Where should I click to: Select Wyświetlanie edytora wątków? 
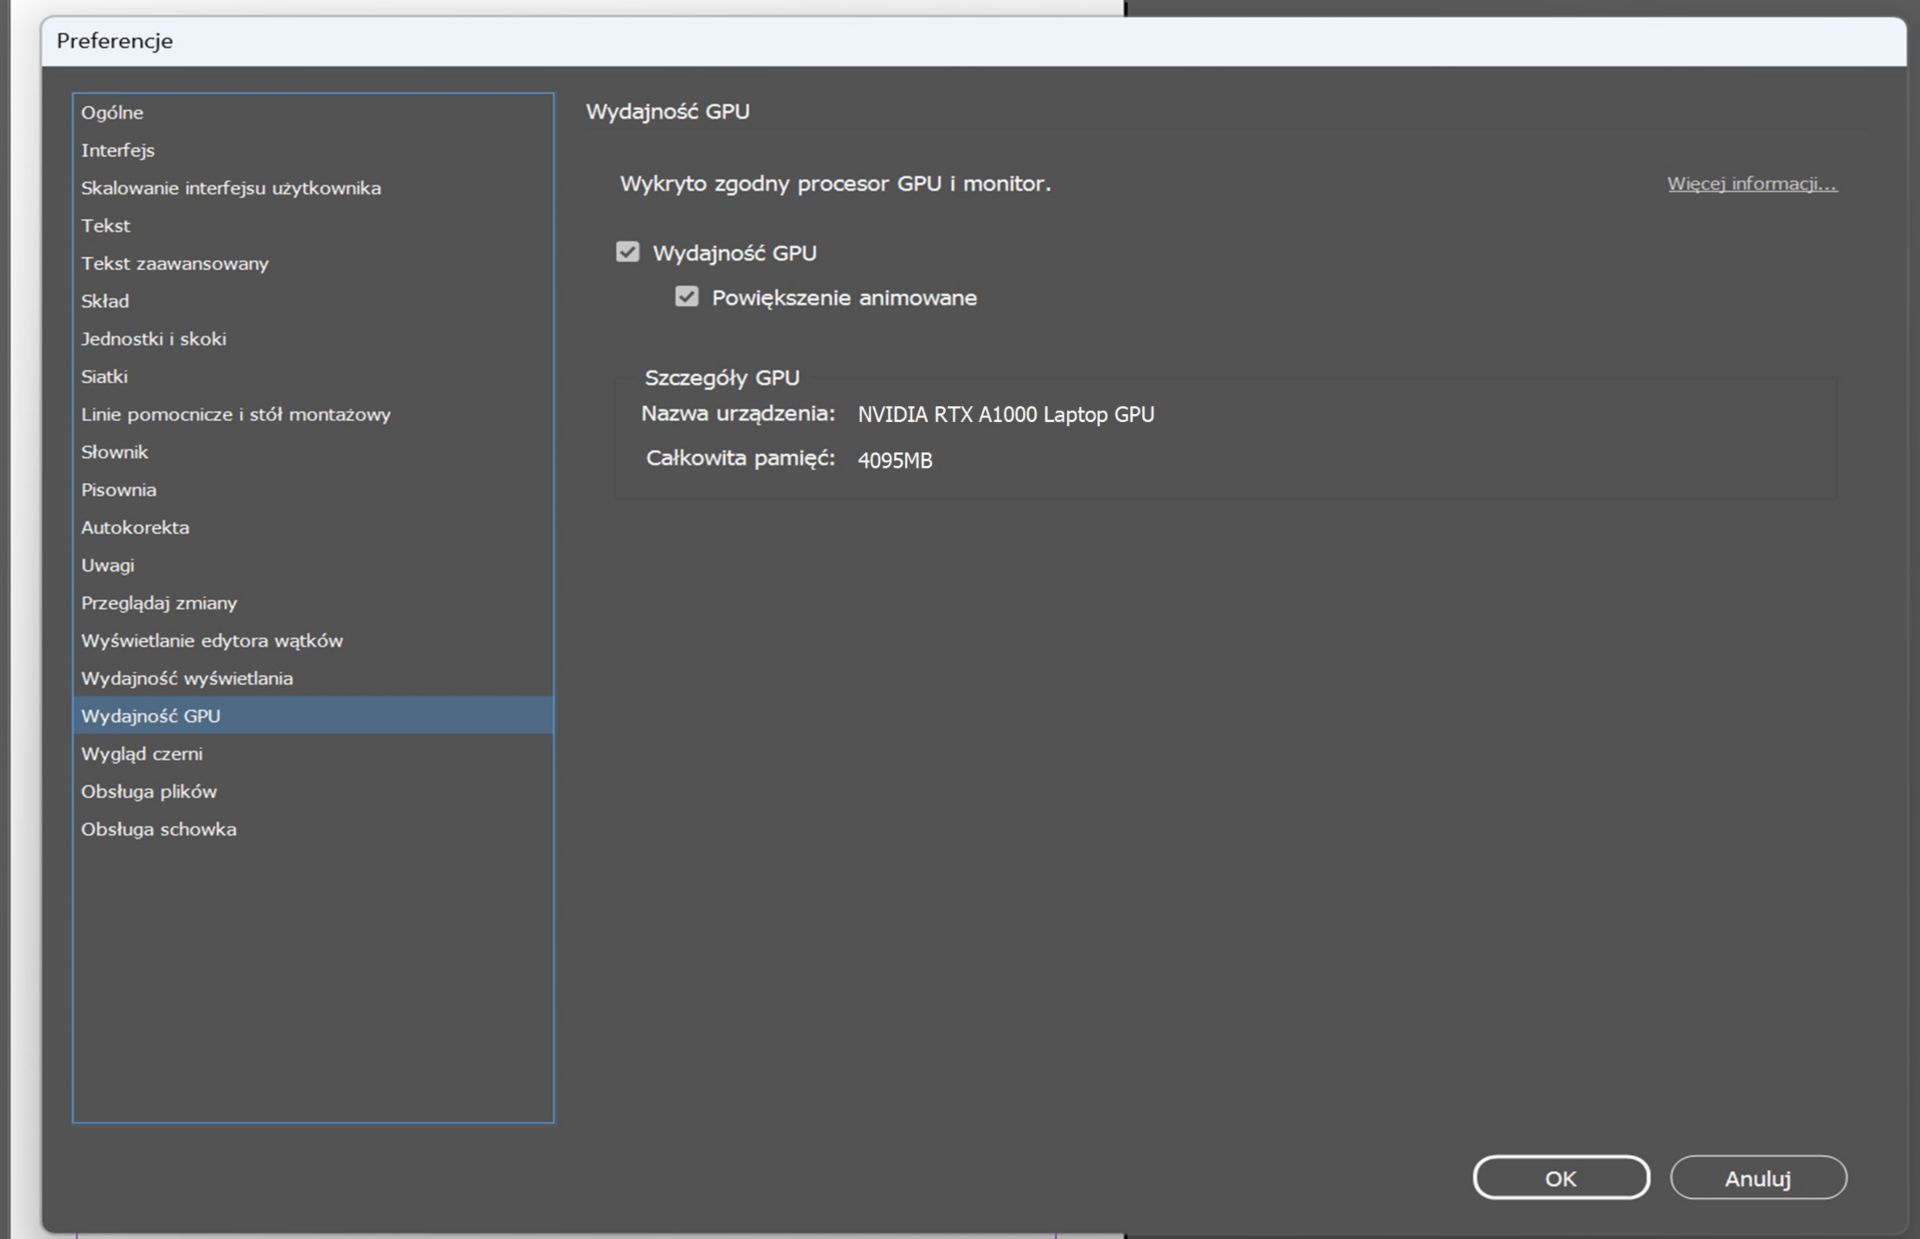[x=211, y=641]
